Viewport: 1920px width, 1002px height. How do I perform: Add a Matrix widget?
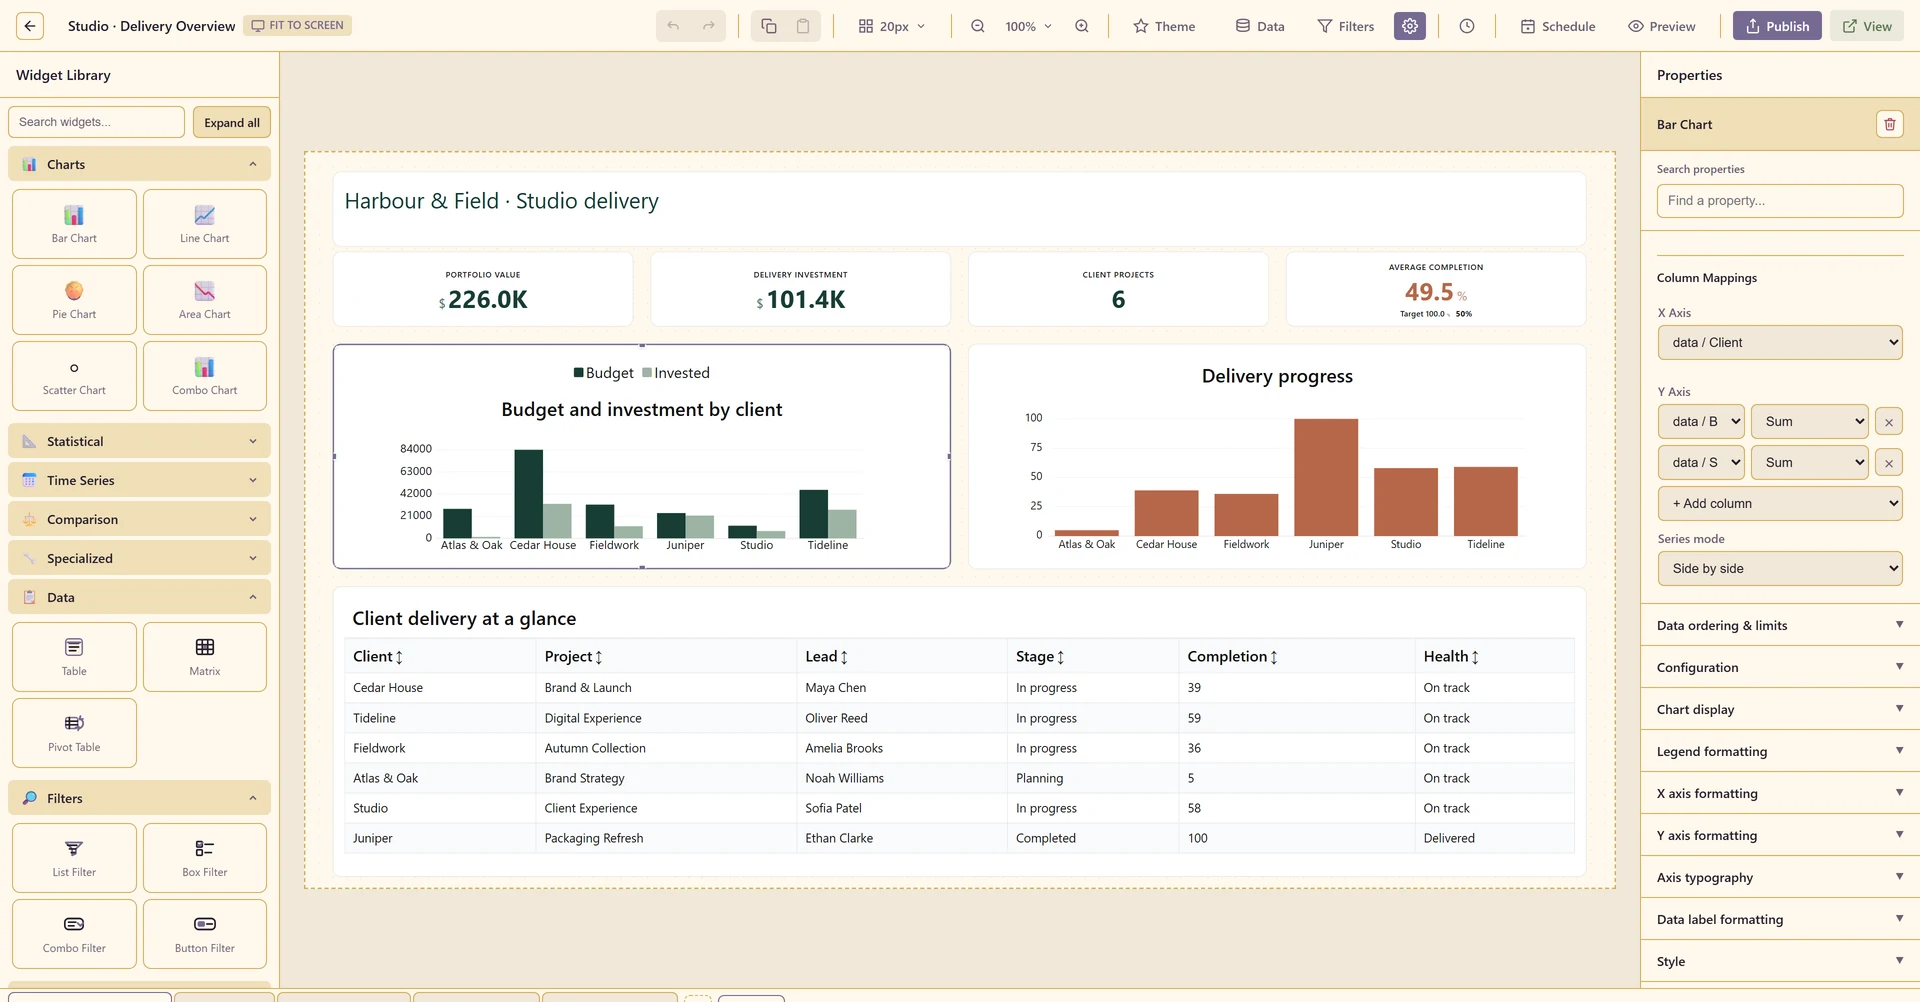point(205,657)
